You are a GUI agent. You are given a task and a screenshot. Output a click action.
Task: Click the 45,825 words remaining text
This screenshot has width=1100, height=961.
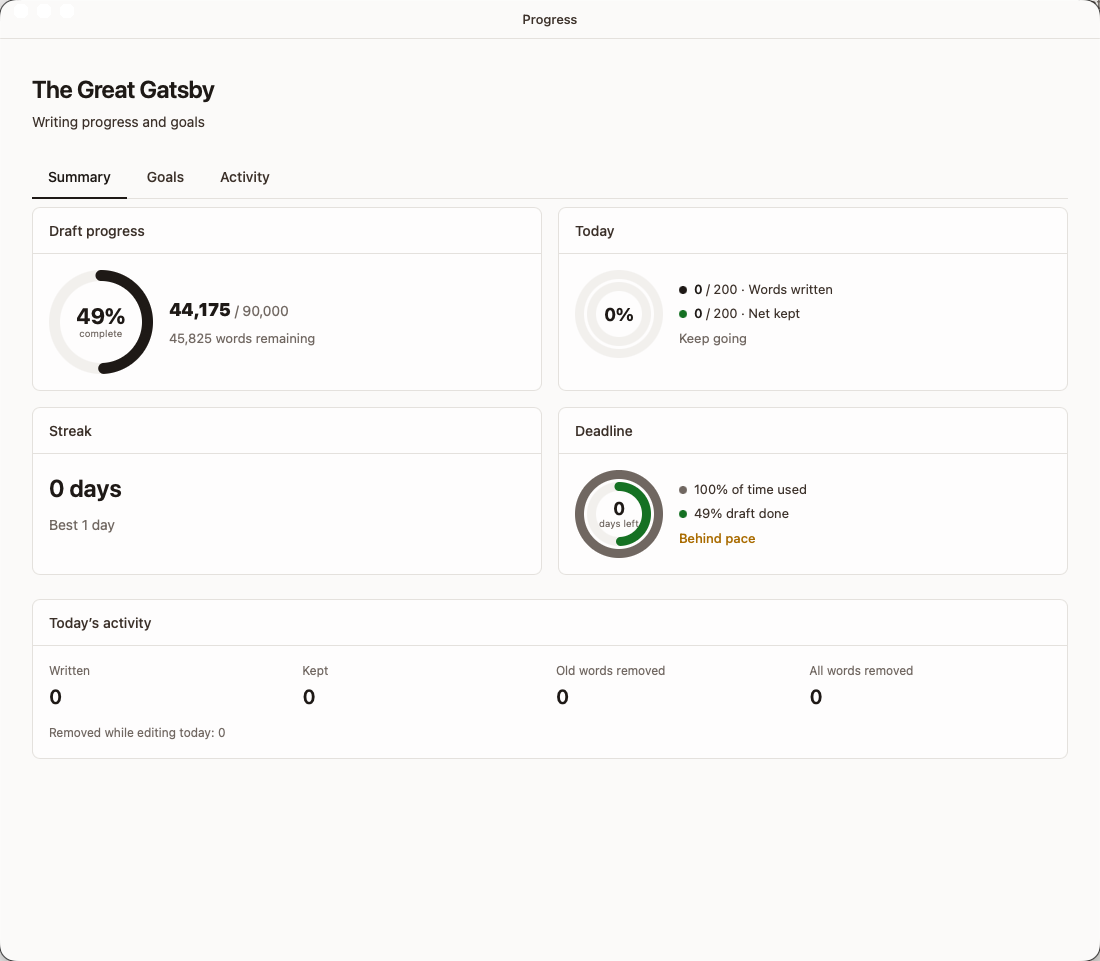[x=242, y=339]
